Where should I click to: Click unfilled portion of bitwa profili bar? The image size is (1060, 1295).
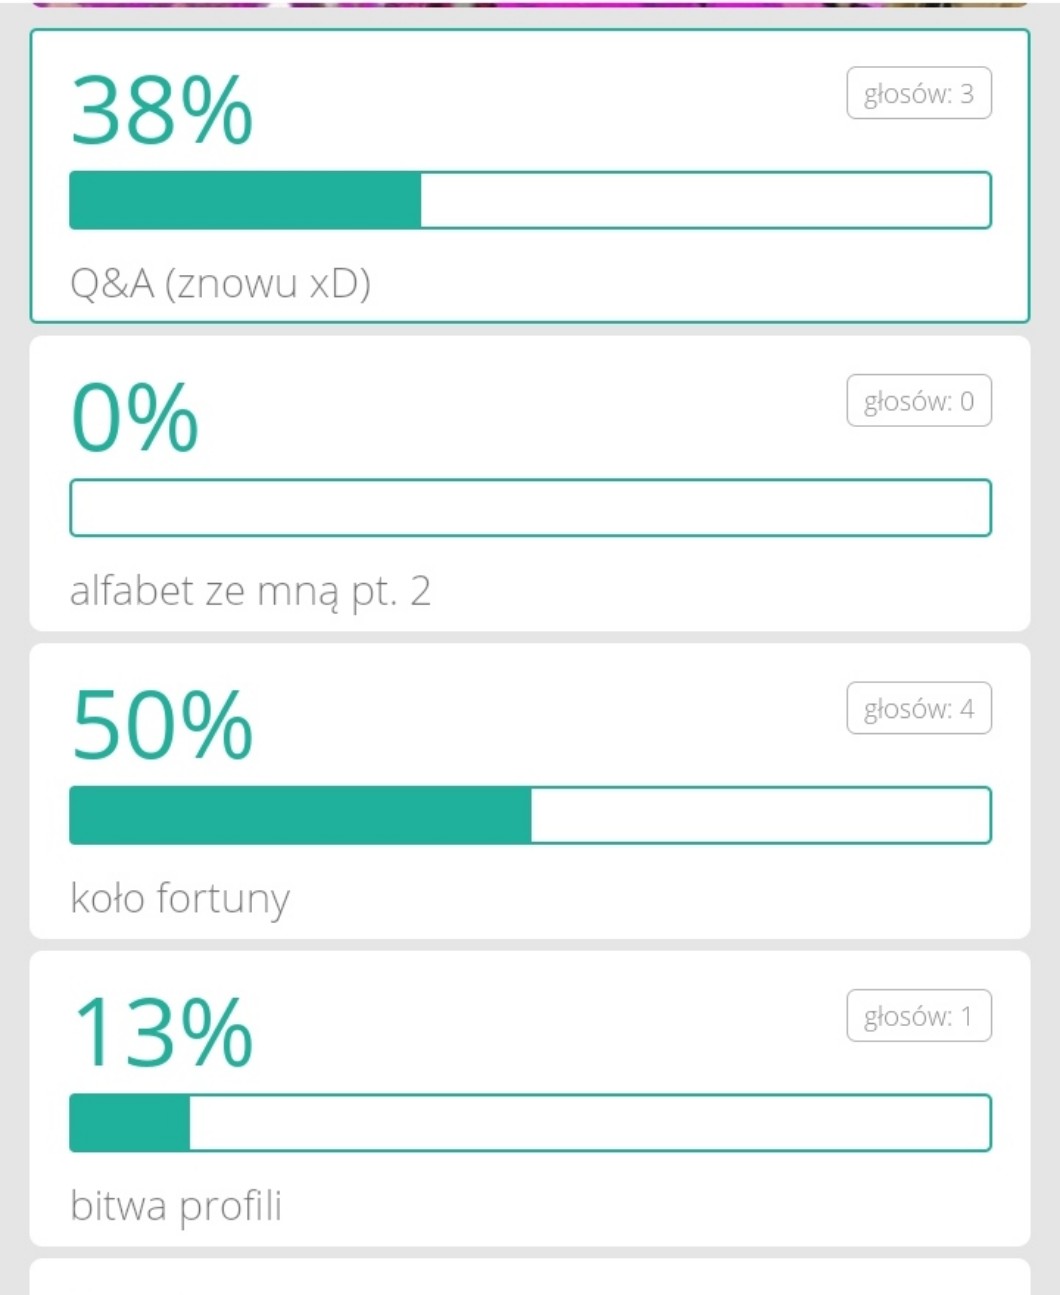pos(590,1122)
